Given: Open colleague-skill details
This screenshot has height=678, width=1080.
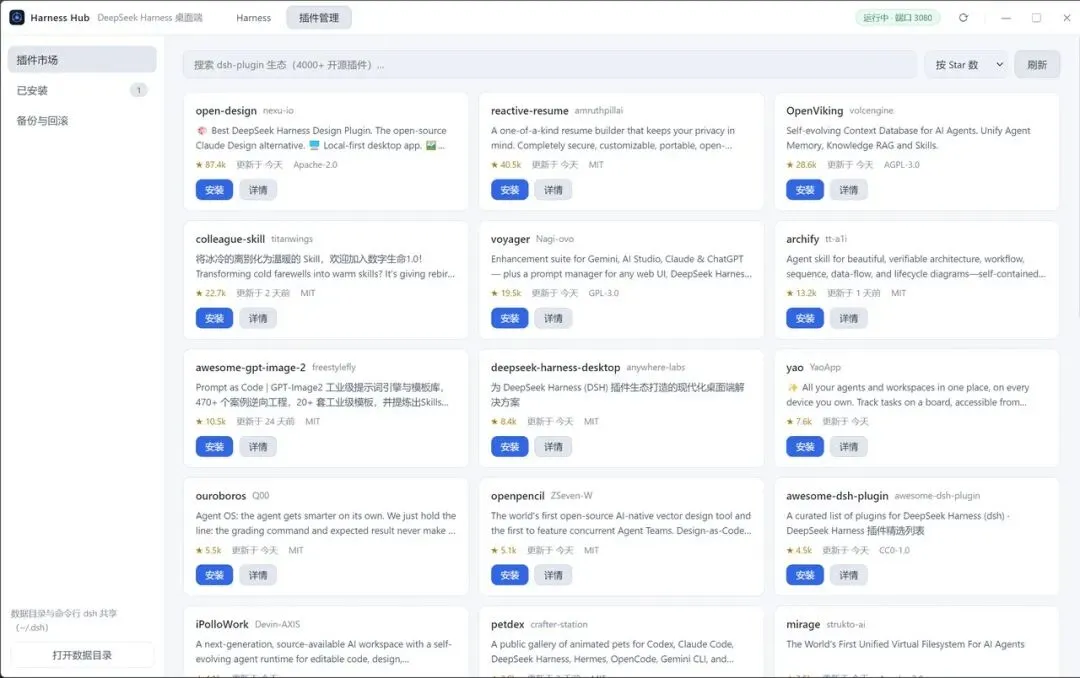Looking at the screenshot, I should 258,318.
